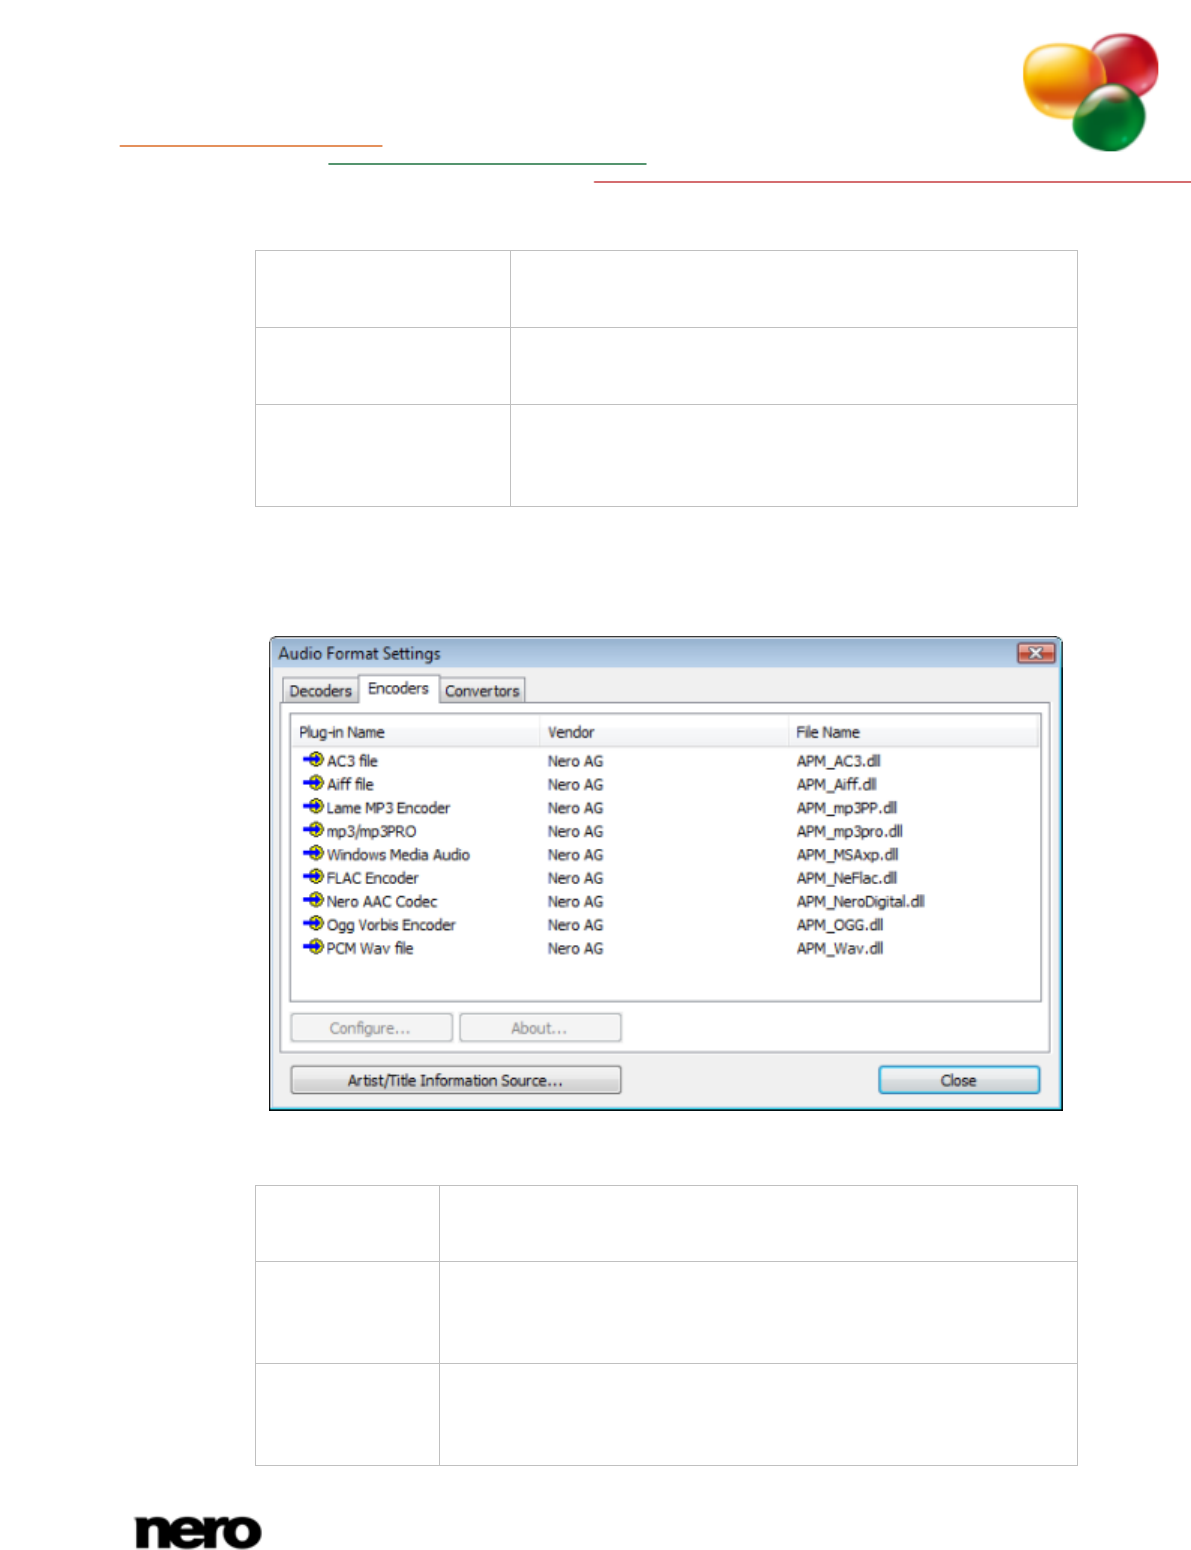Image resolution: width=1191 pixels, height=1550 pixels.
Task: Click Nero AG vendor in FLAC Encoder row
Action: 575,878
